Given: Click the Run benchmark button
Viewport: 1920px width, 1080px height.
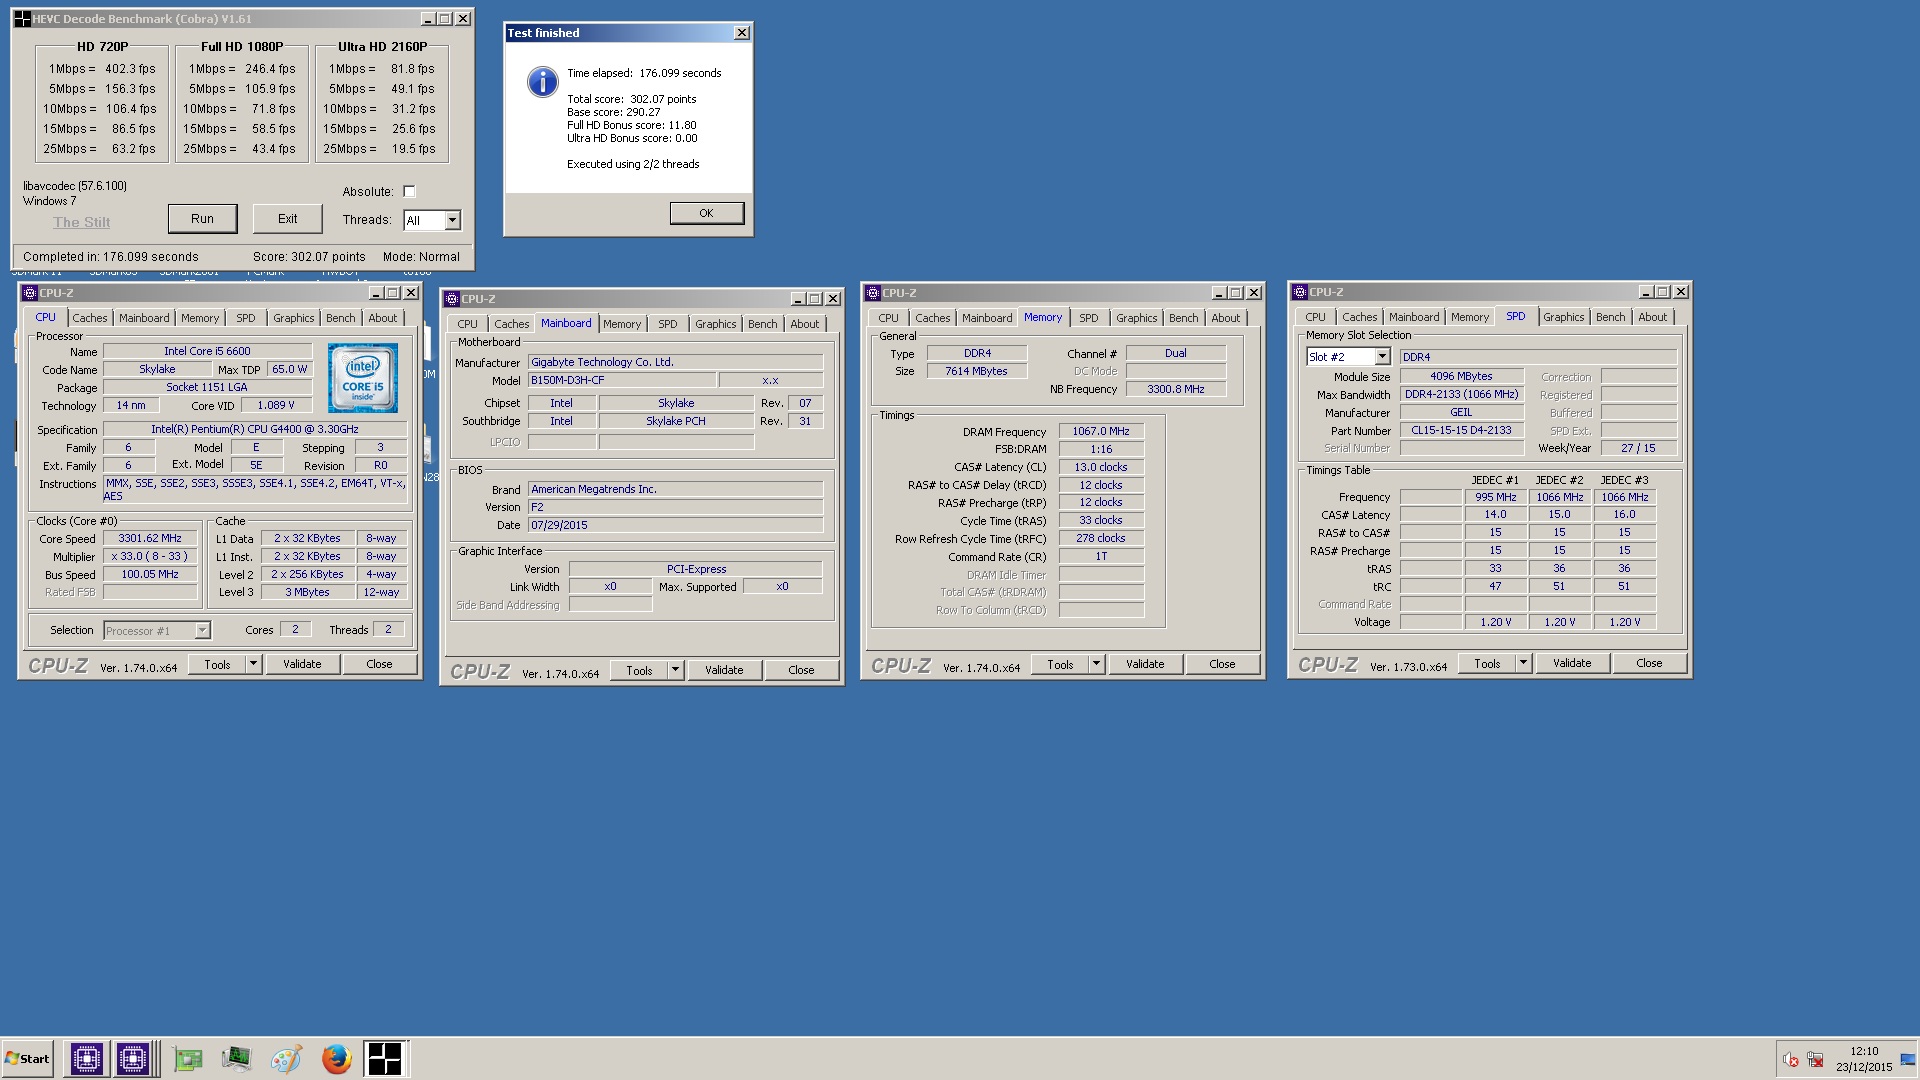Looking at the screenshot, I should click(202, 219).
